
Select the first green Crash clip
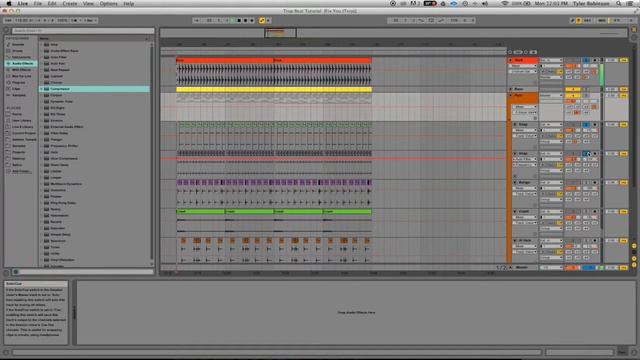pos(200,211)
